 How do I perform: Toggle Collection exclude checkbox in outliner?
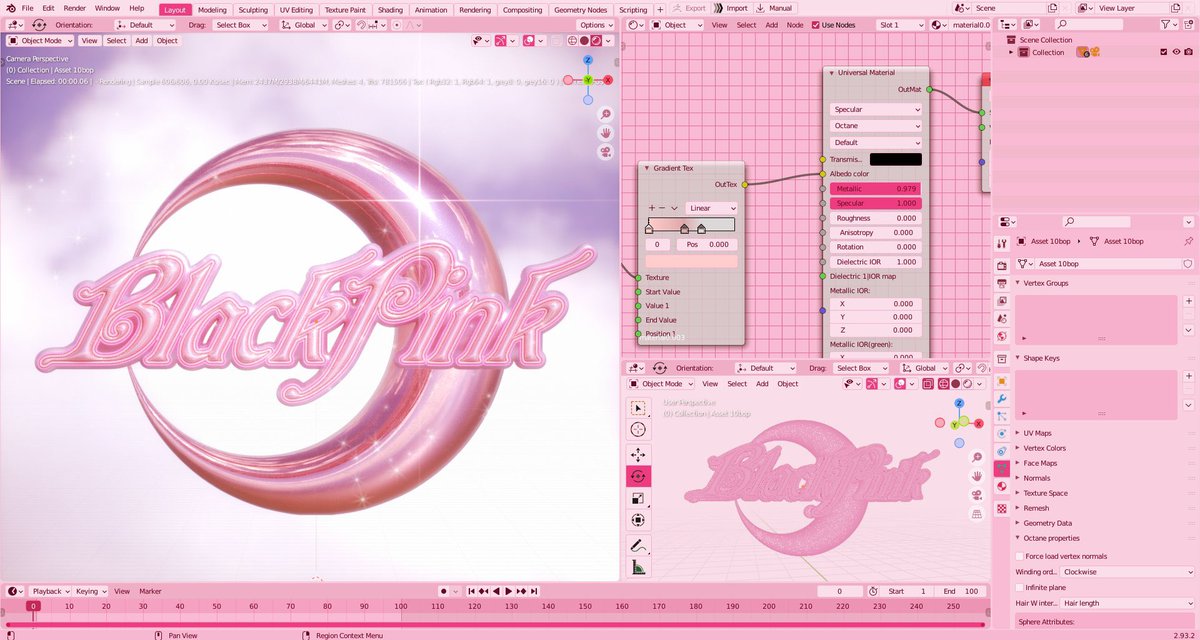[1163, 52]
